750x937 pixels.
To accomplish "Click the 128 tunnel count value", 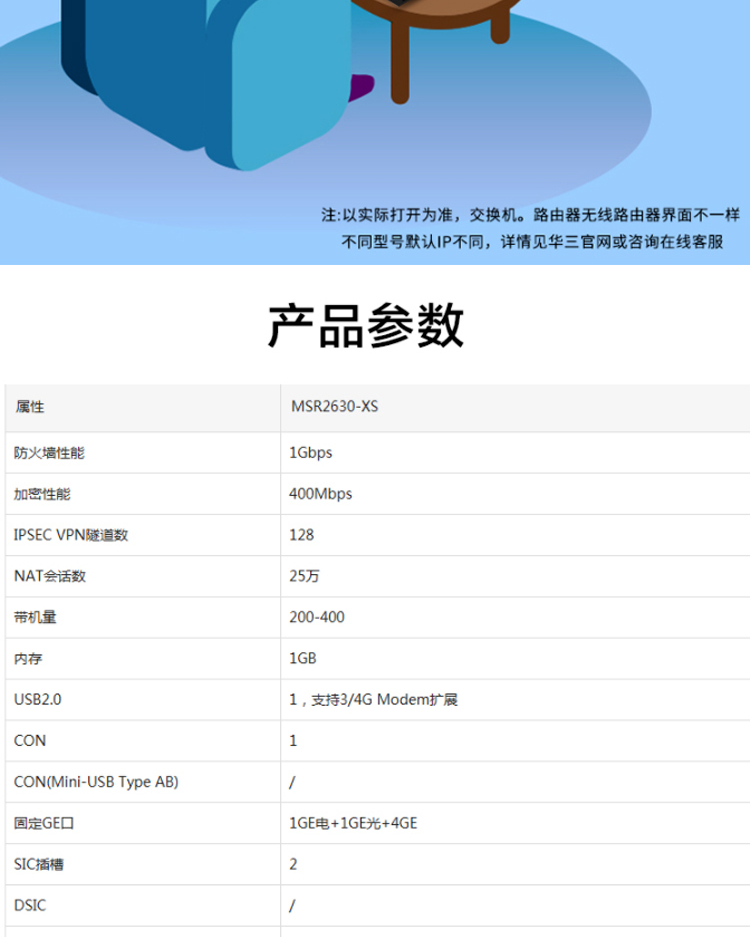I will click(302, 535).
